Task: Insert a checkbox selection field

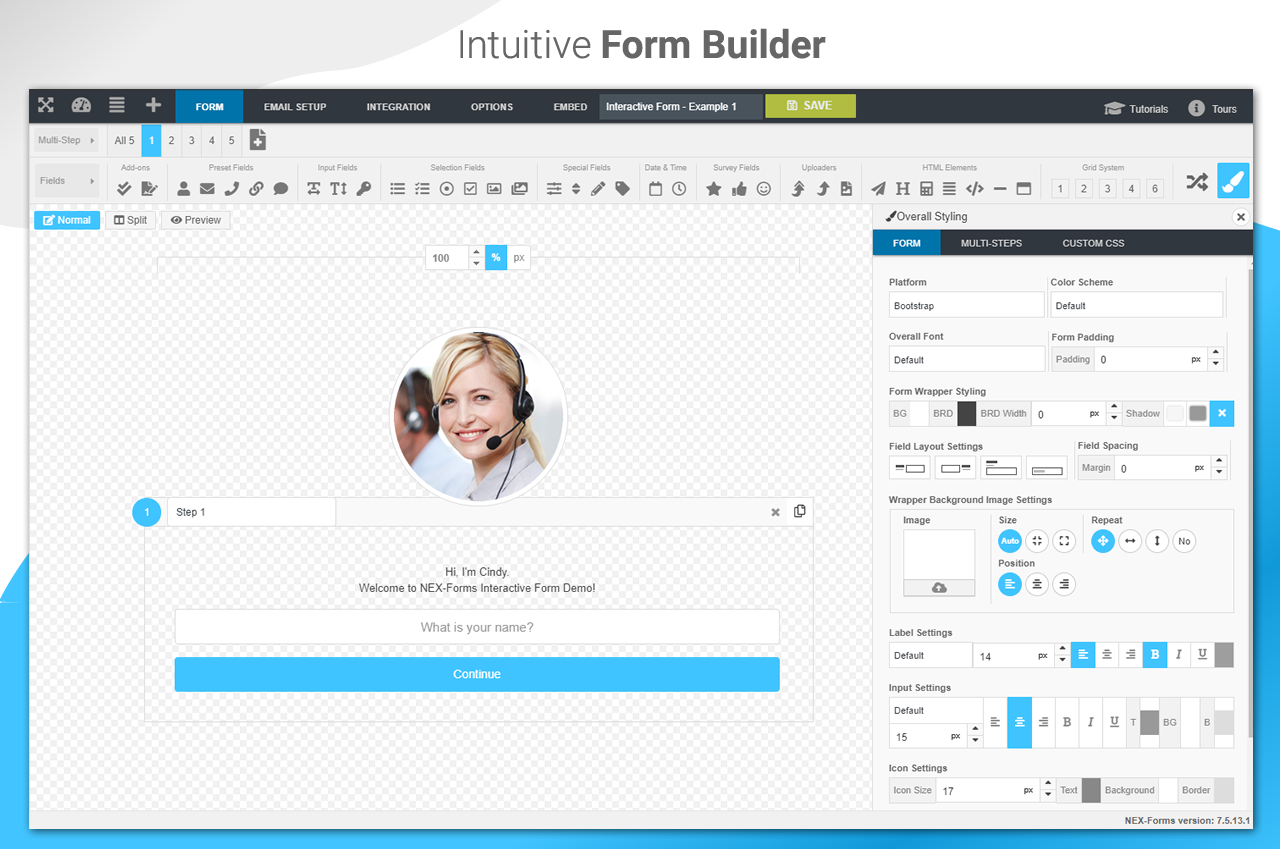Action: (x=470, y=188)
